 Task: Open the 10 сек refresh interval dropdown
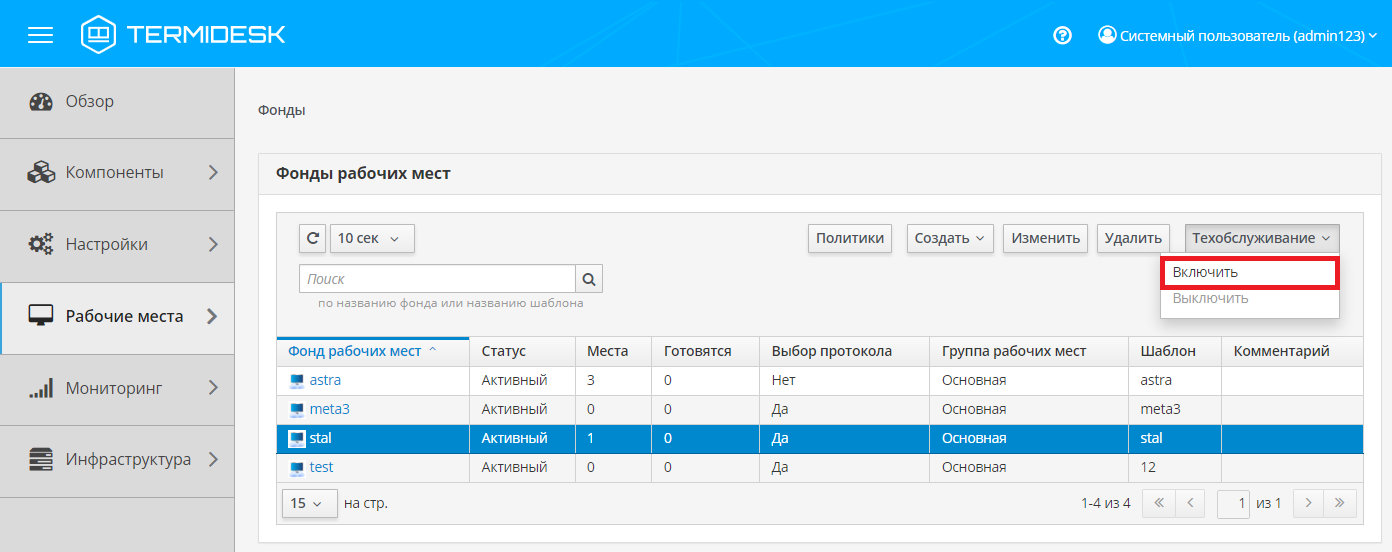pyautogui.click(x=372, y=239)
